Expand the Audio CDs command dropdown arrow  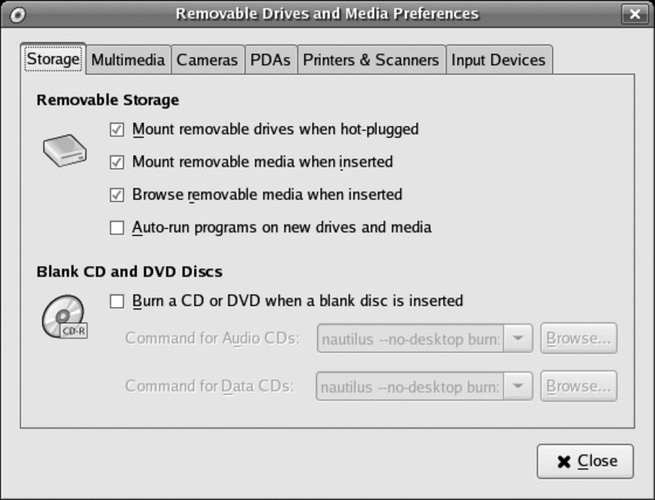(x=517, y=339)
